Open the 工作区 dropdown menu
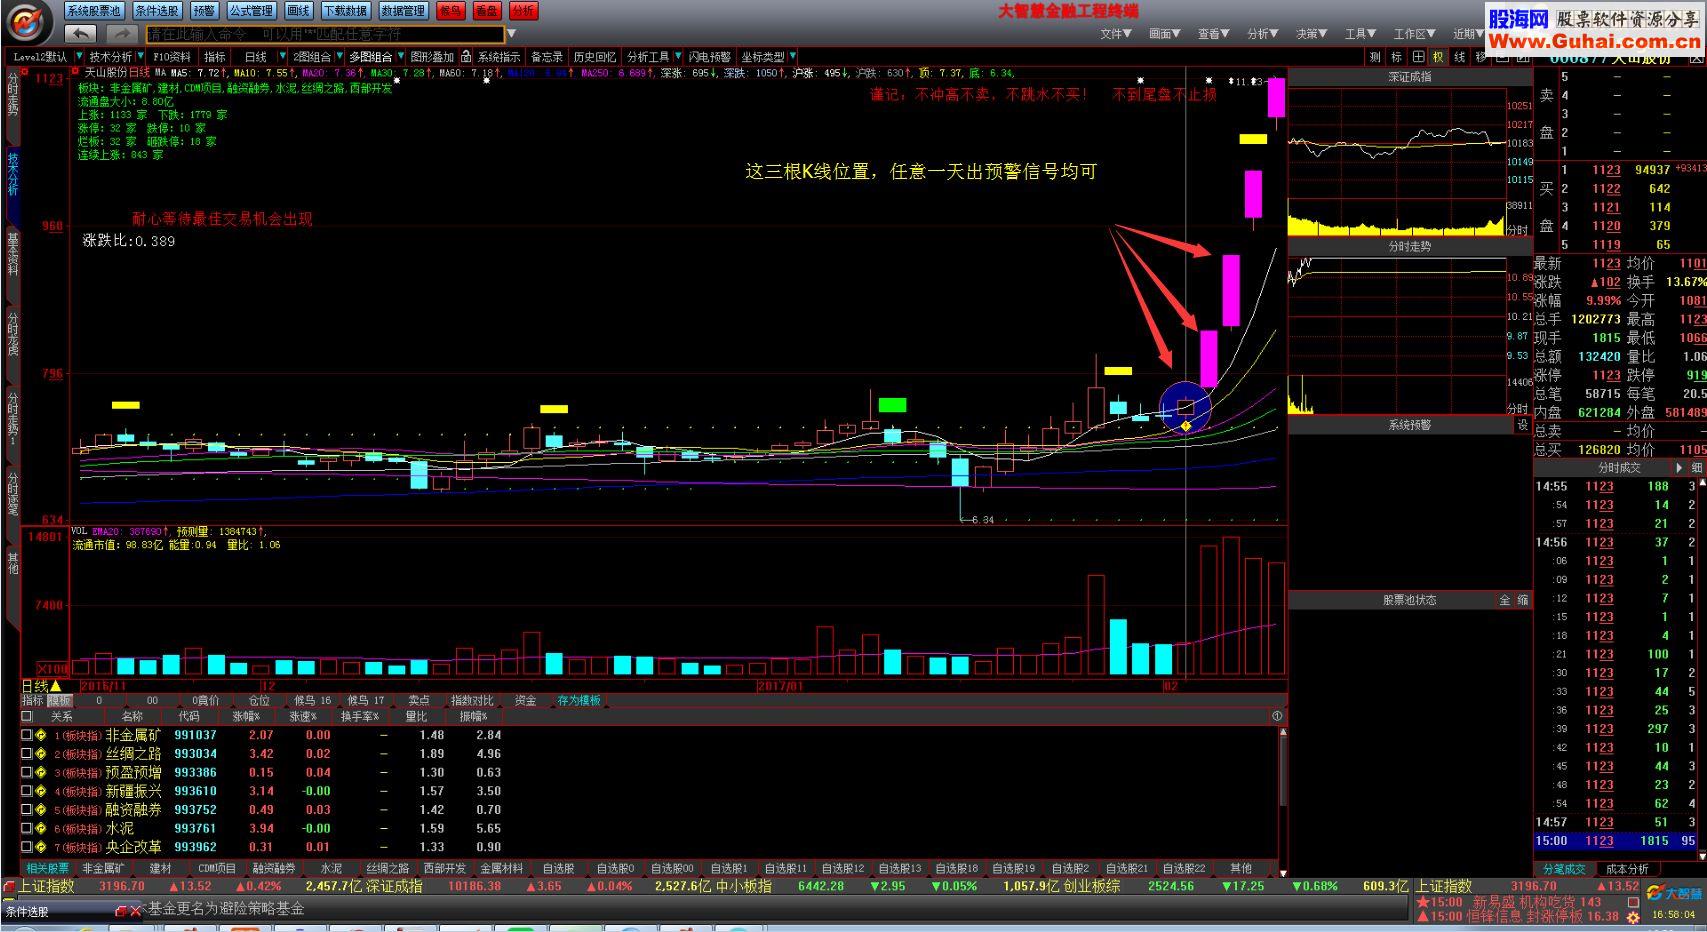1707x932 pixels. point(1415,34)
